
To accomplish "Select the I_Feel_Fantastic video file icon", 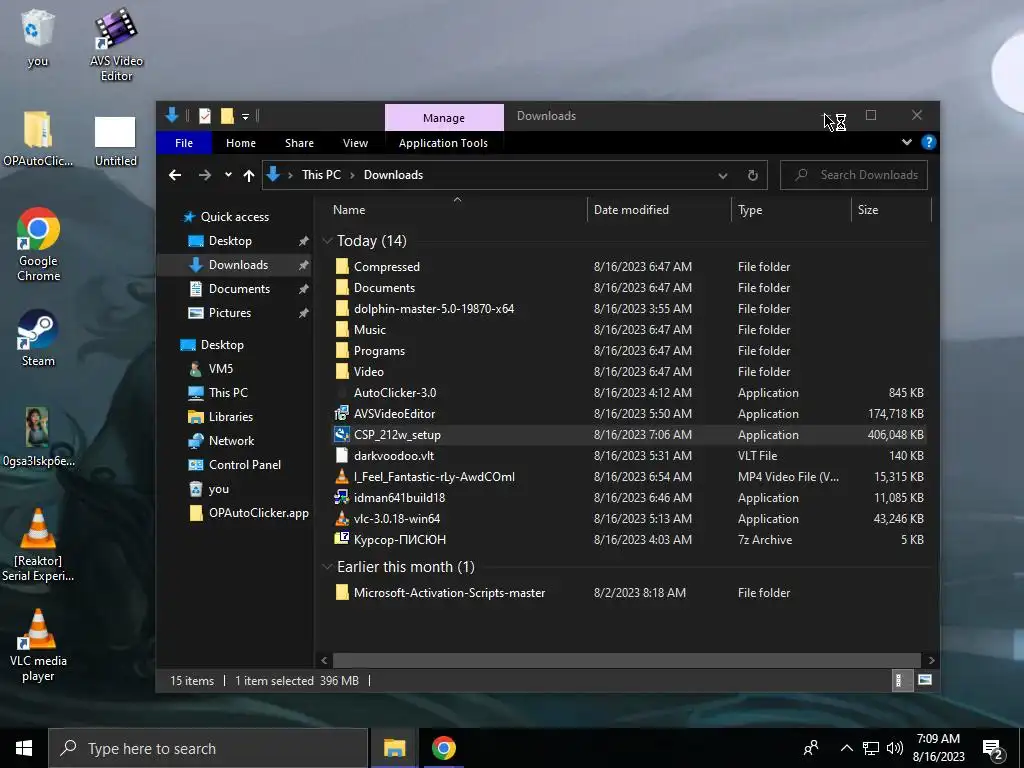I will point(342,476).
